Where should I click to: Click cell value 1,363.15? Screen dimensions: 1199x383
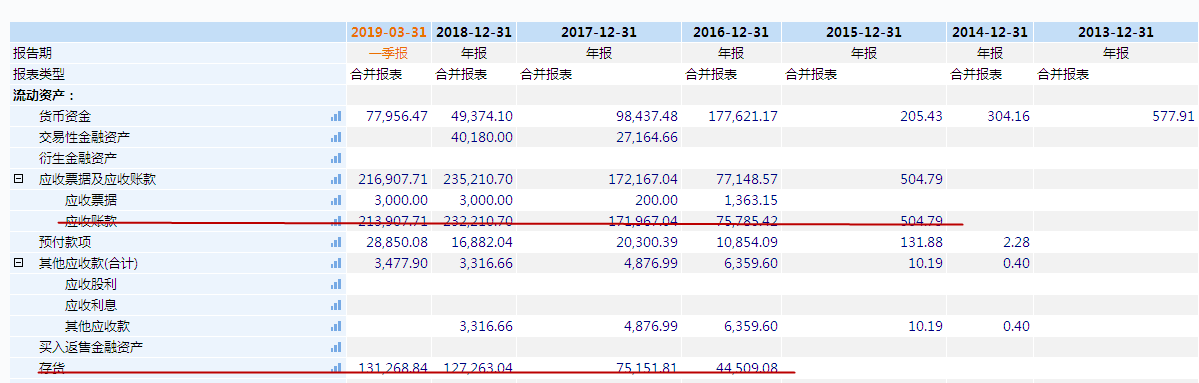pyautogui.click(x=752, y=200)
